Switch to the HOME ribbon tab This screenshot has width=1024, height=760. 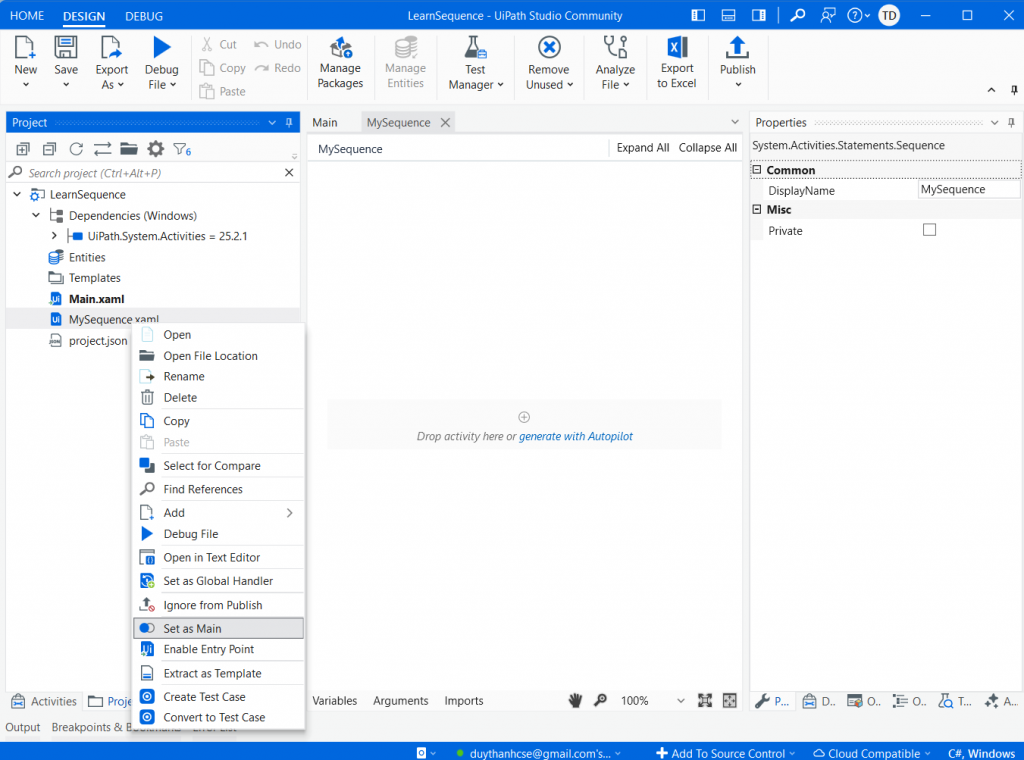coord(27,16)
